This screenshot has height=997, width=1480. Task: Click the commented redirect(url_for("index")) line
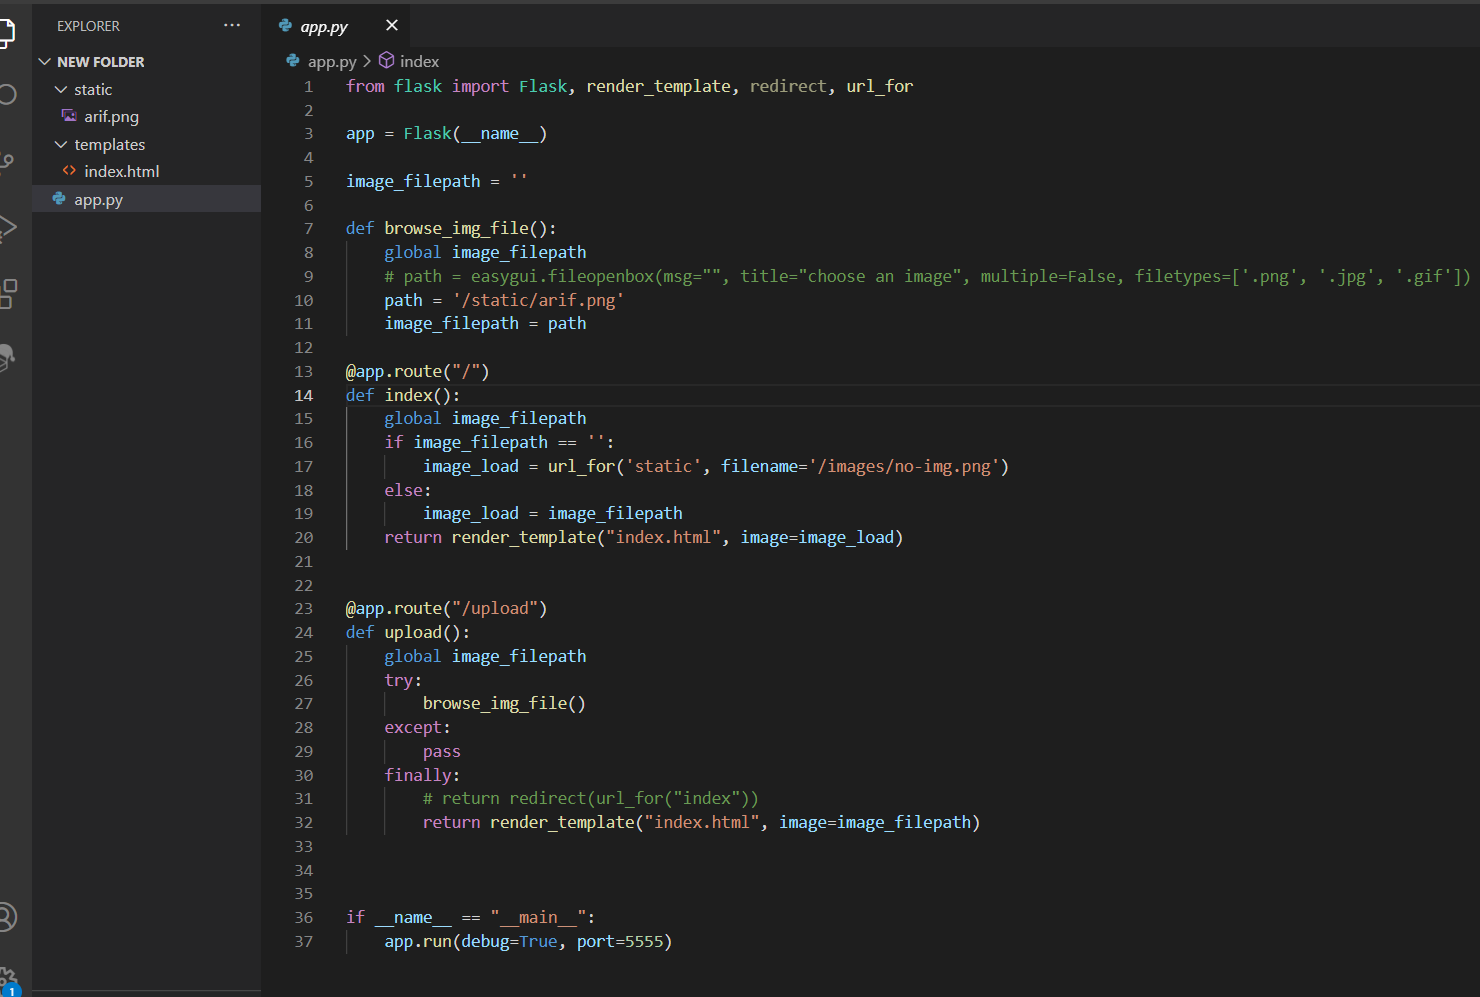tap(590, 799)
